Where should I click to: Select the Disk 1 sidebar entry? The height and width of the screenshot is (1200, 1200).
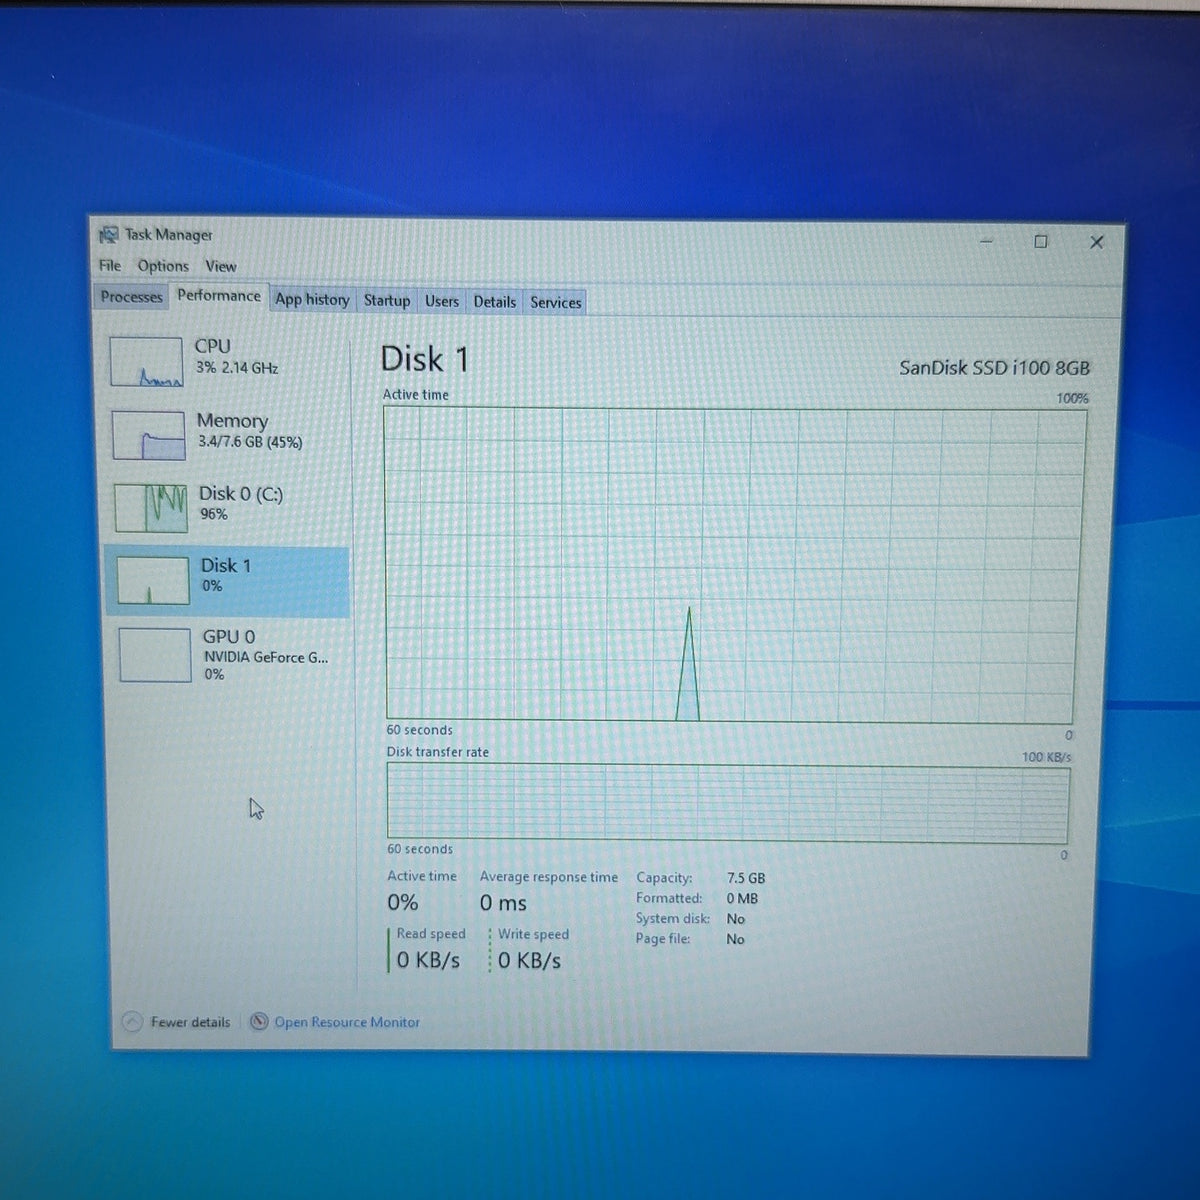227,580
